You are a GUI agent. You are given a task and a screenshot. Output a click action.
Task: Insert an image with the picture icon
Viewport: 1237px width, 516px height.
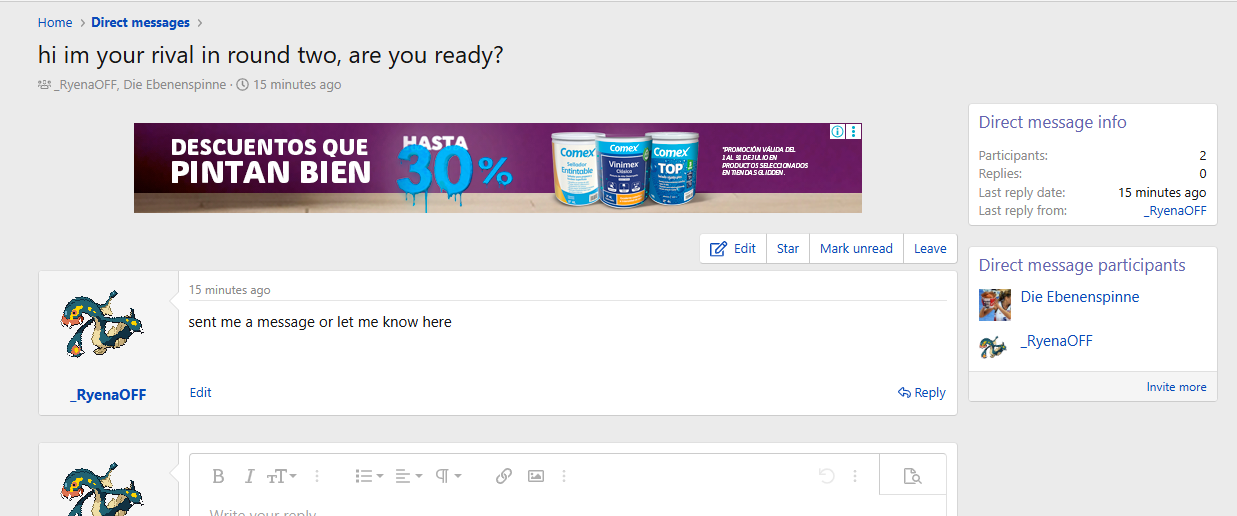coord(536,476)
